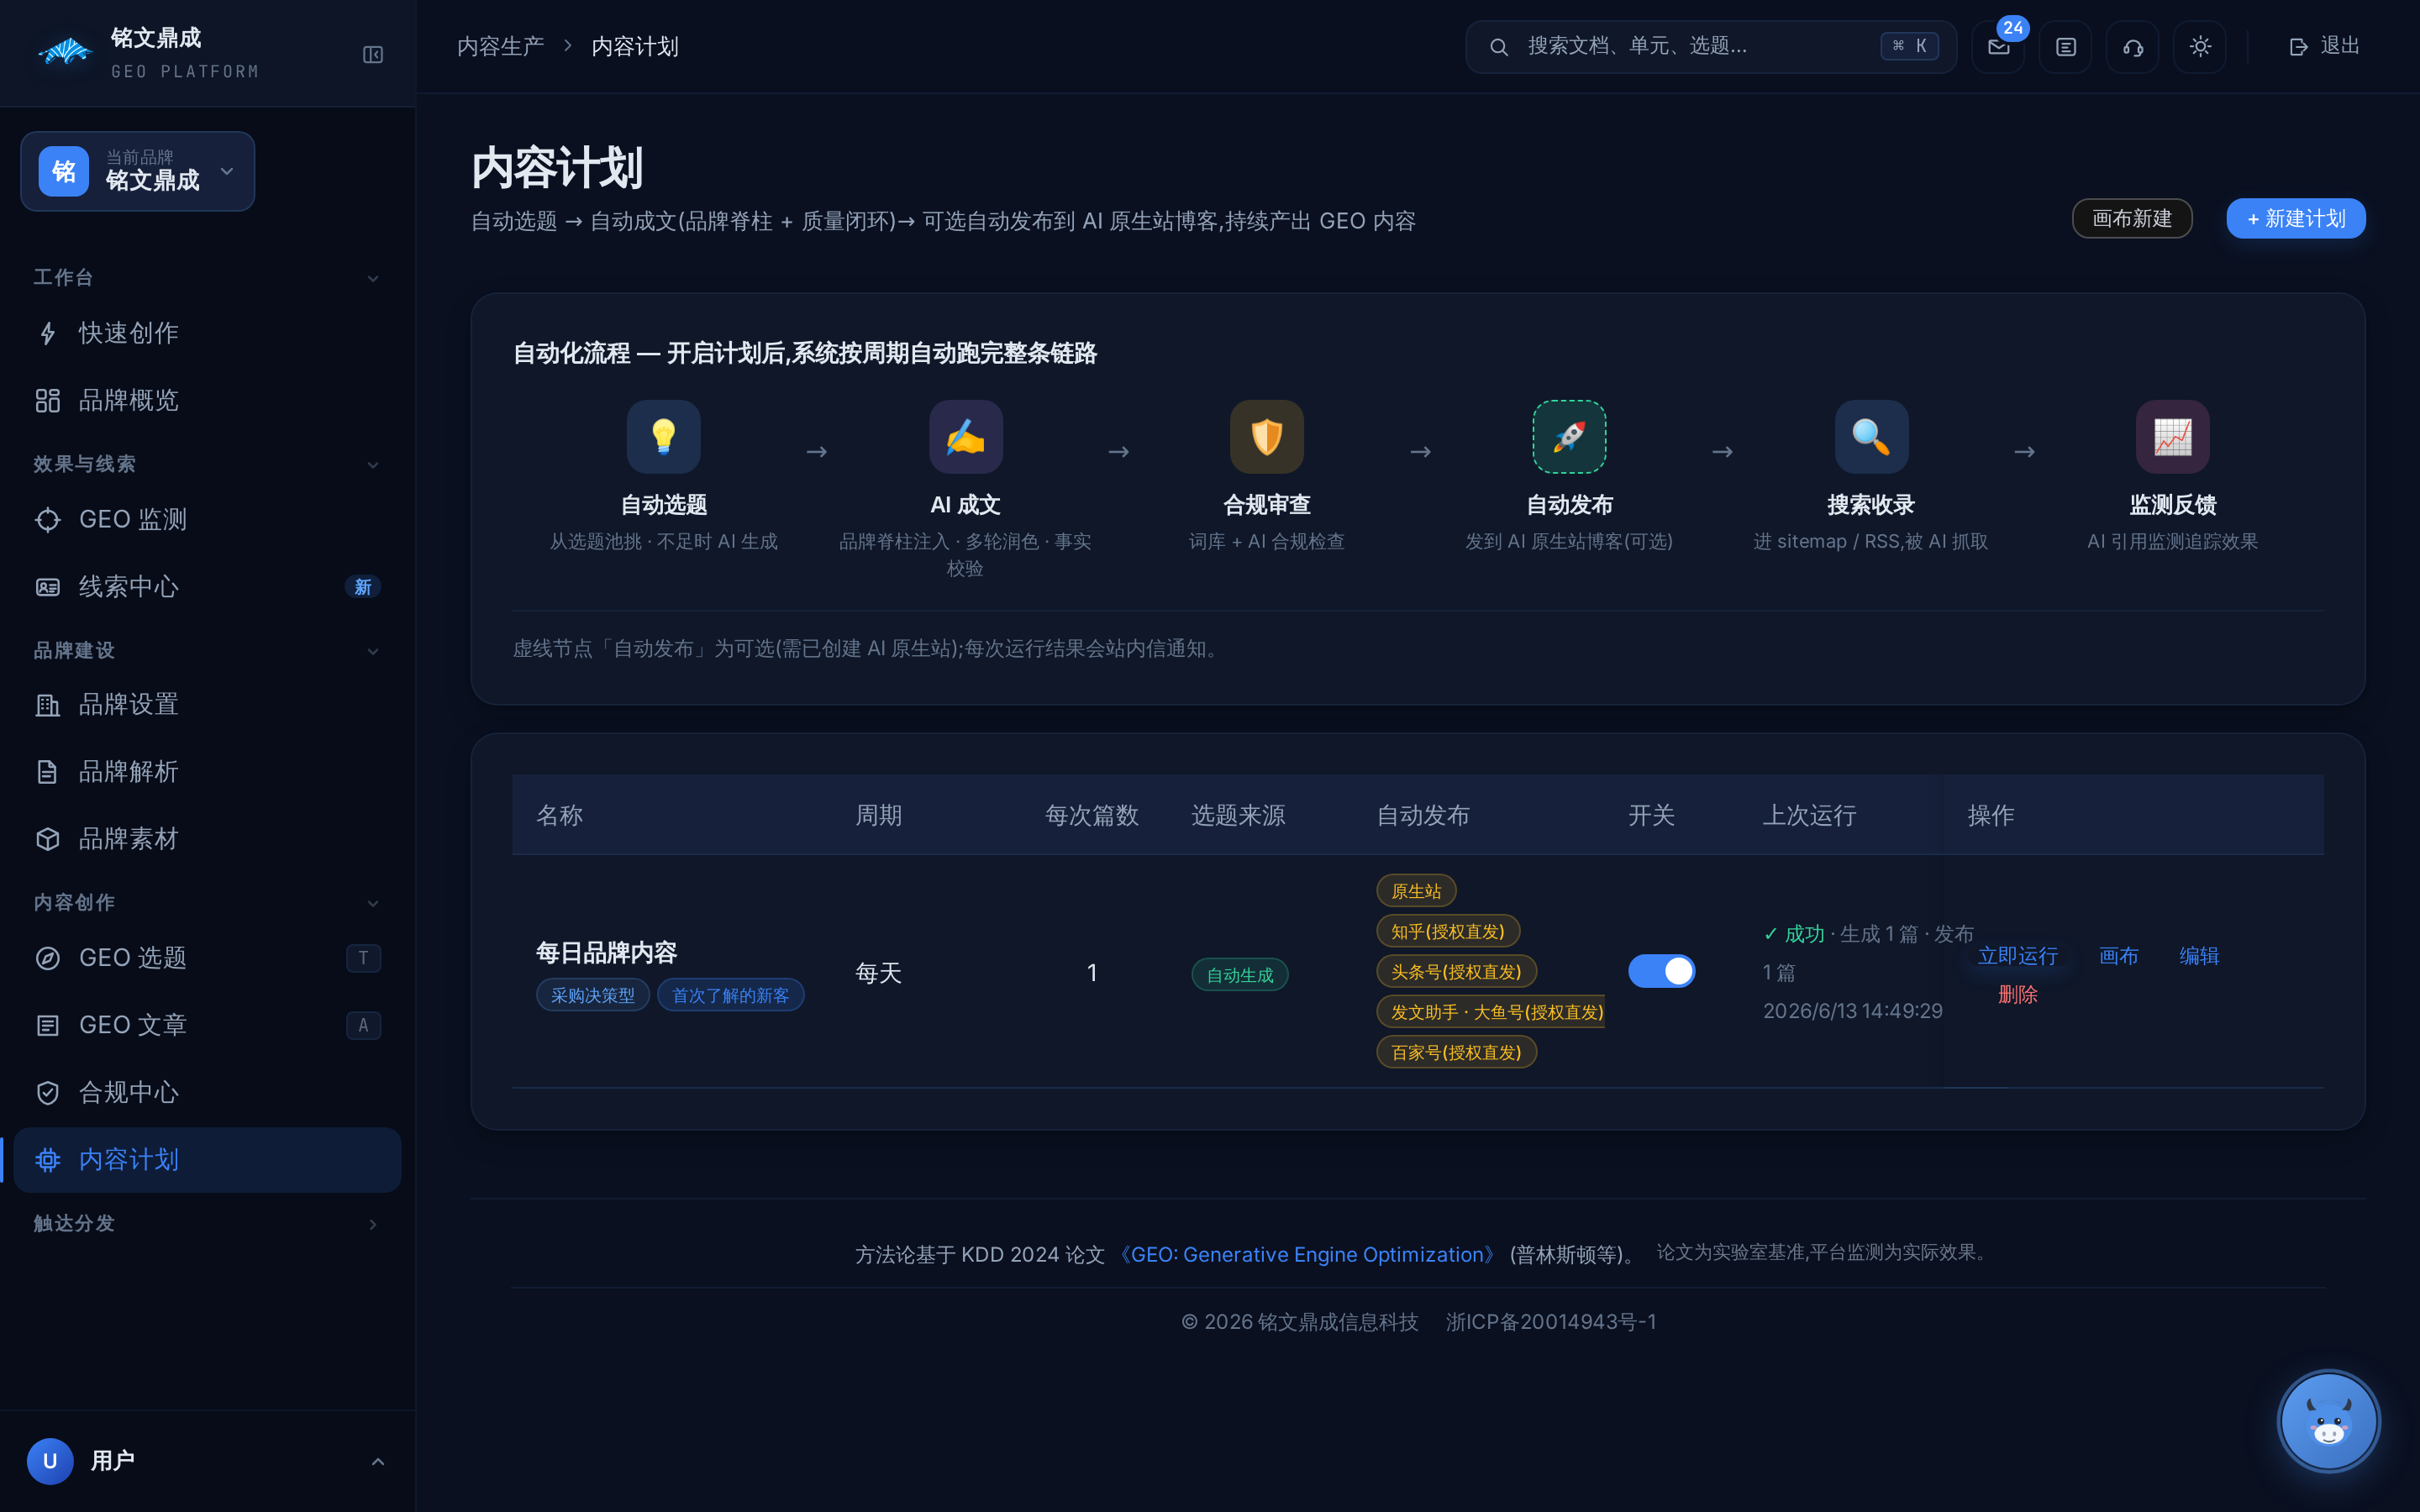Click 立即运行 for 每日品牌内容

[2017, 955]
